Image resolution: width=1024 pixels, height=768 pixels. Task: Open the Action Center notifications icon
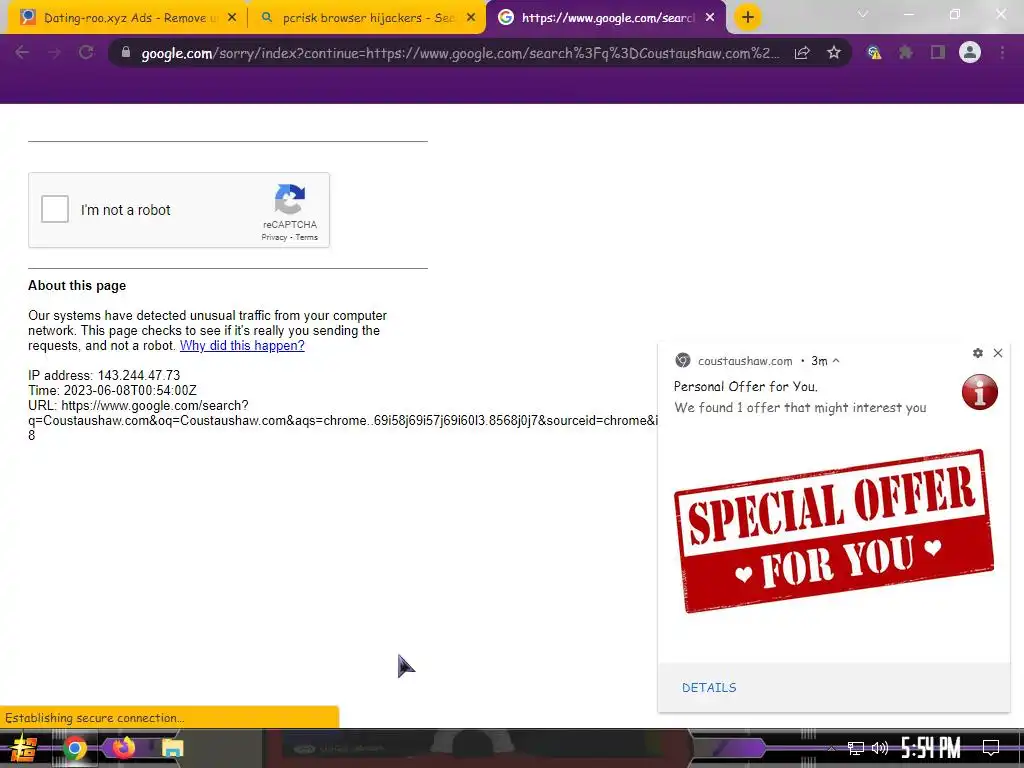coord(991,748)
